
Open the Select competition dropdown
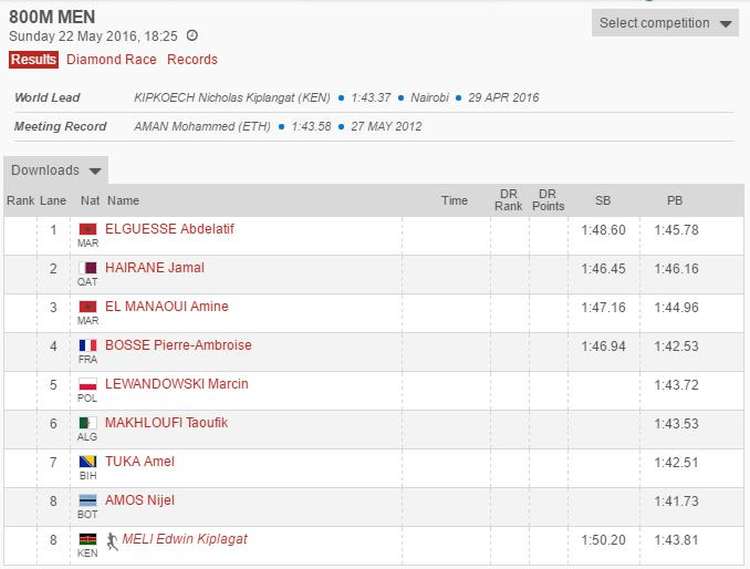point(665,23)
